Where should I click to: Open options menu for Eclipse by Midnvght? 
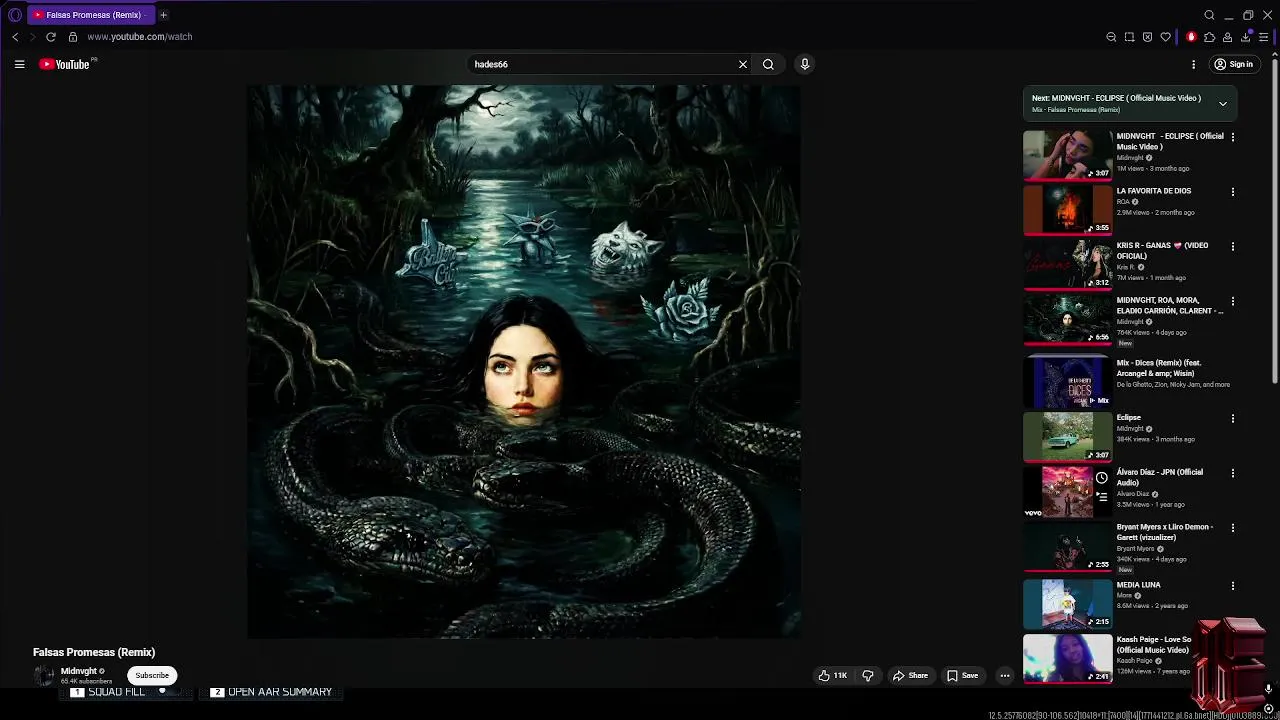(x=1232, y=419)
